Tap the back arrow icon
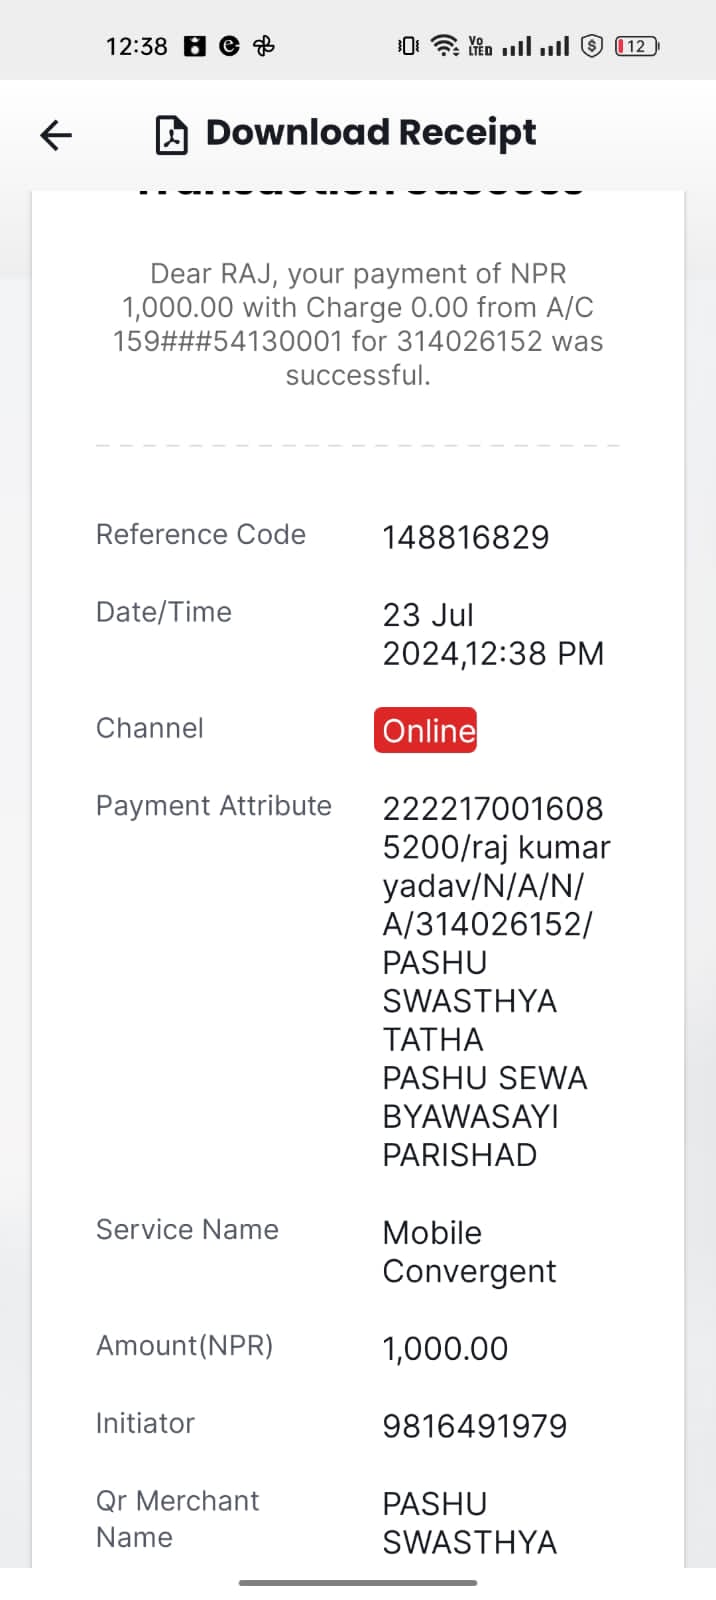This screenshot has height=1600, width=716. [x=56, y=134]
